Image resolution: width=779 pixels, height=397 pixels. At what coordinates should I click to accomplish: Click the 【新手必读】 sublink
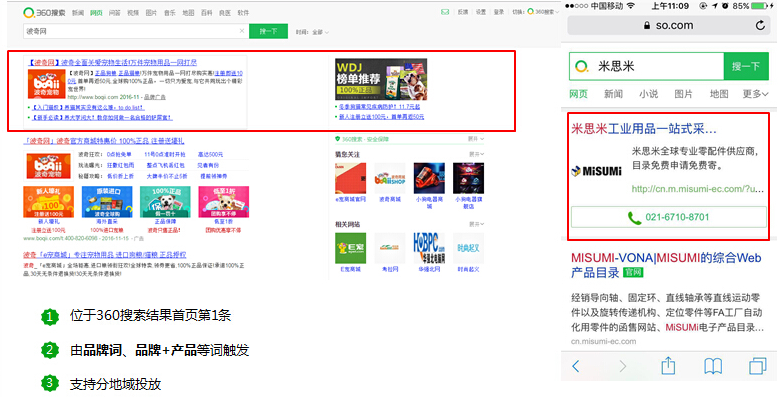(102, 118)
